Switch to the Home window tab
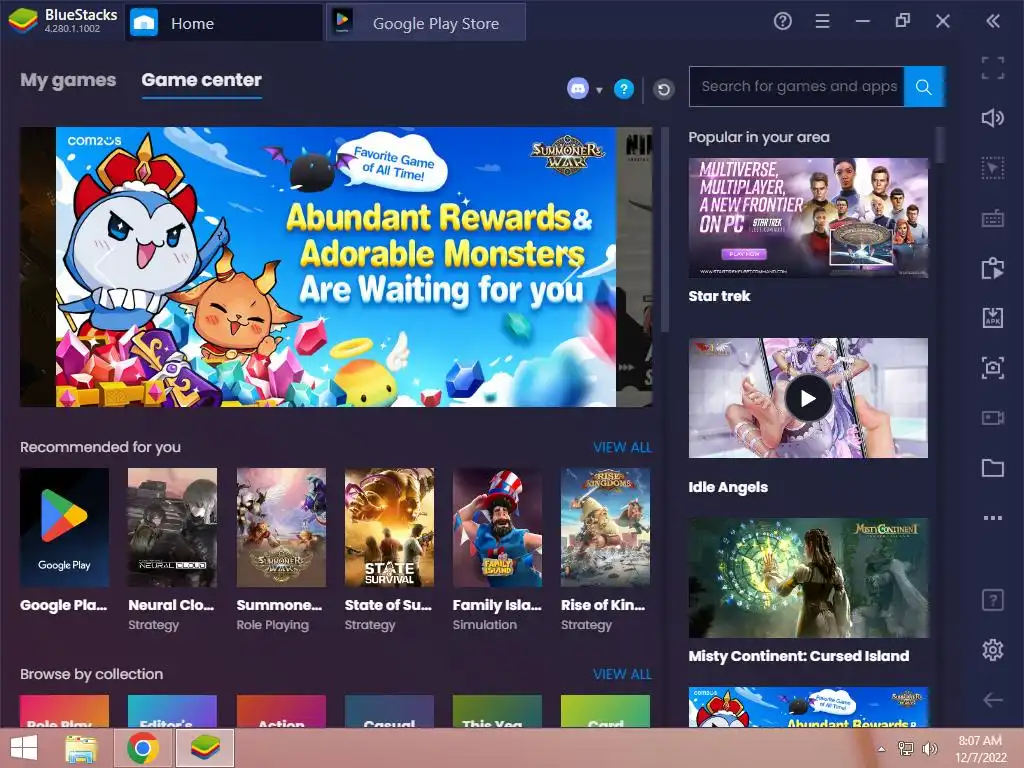 [223, 23]
